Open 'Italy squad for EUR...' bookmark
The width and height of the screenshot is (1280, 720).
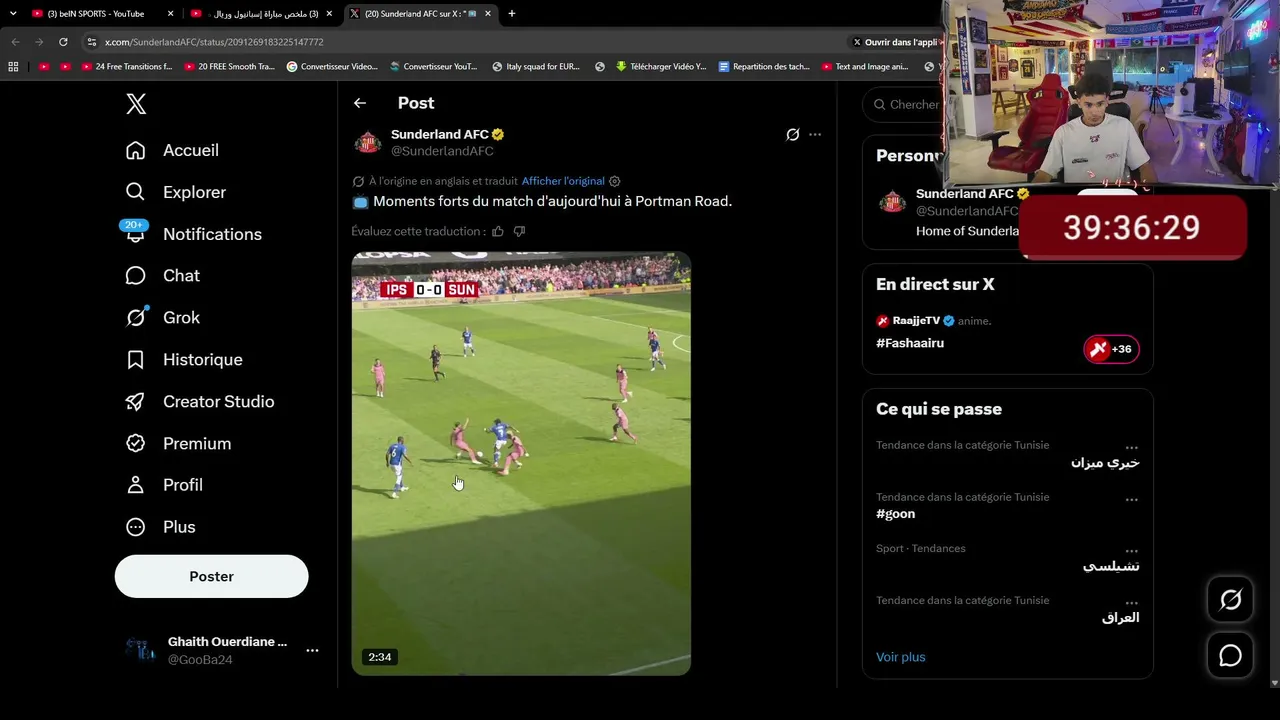click(x=536, y=67)
